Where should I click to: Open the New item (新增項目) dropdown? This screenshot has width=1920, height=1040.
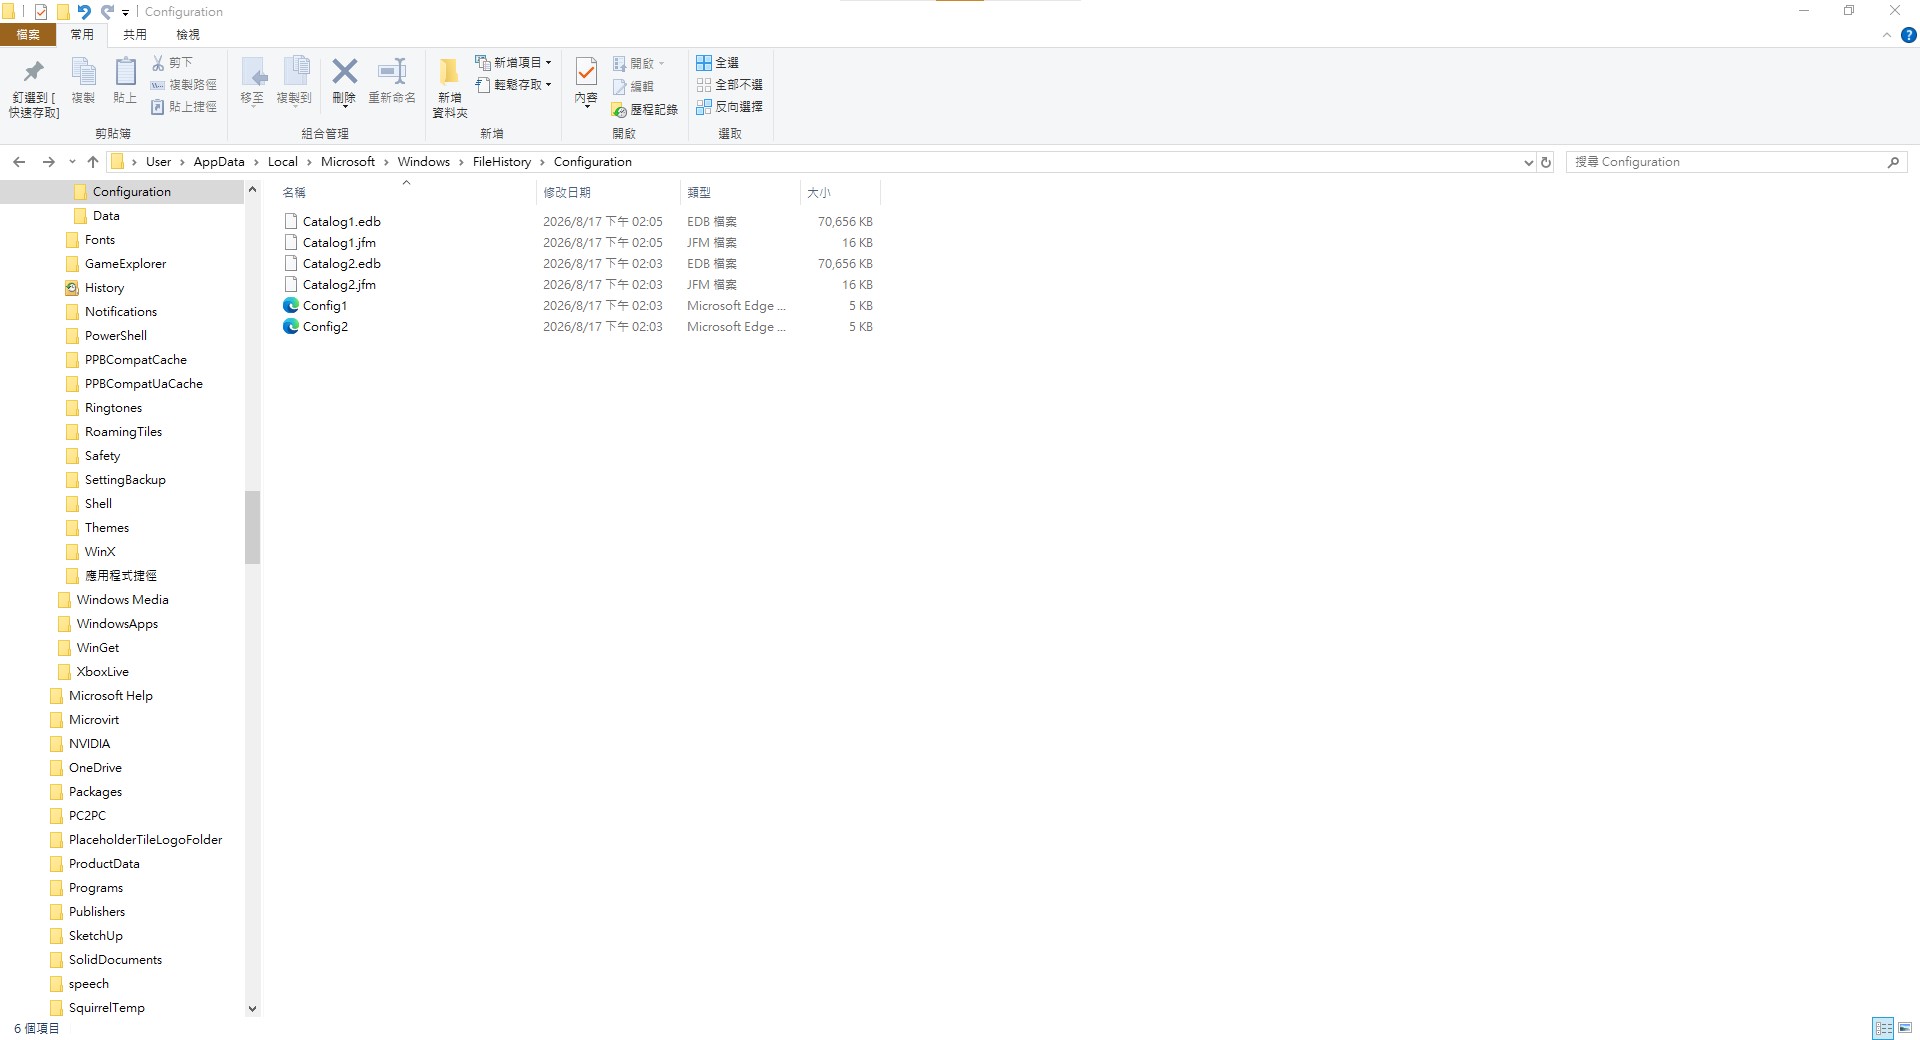pyautogui.click(x=514, y=62)
